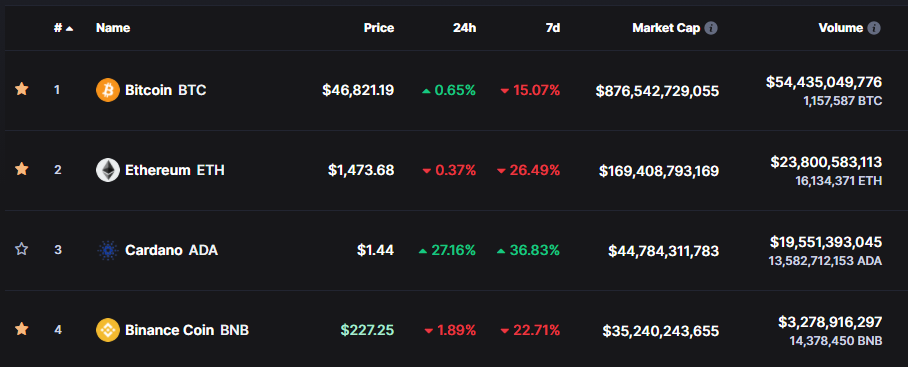908x367 pixels.
Task: Click the Bitcoin logo icon
Action: tap(108, 90)
